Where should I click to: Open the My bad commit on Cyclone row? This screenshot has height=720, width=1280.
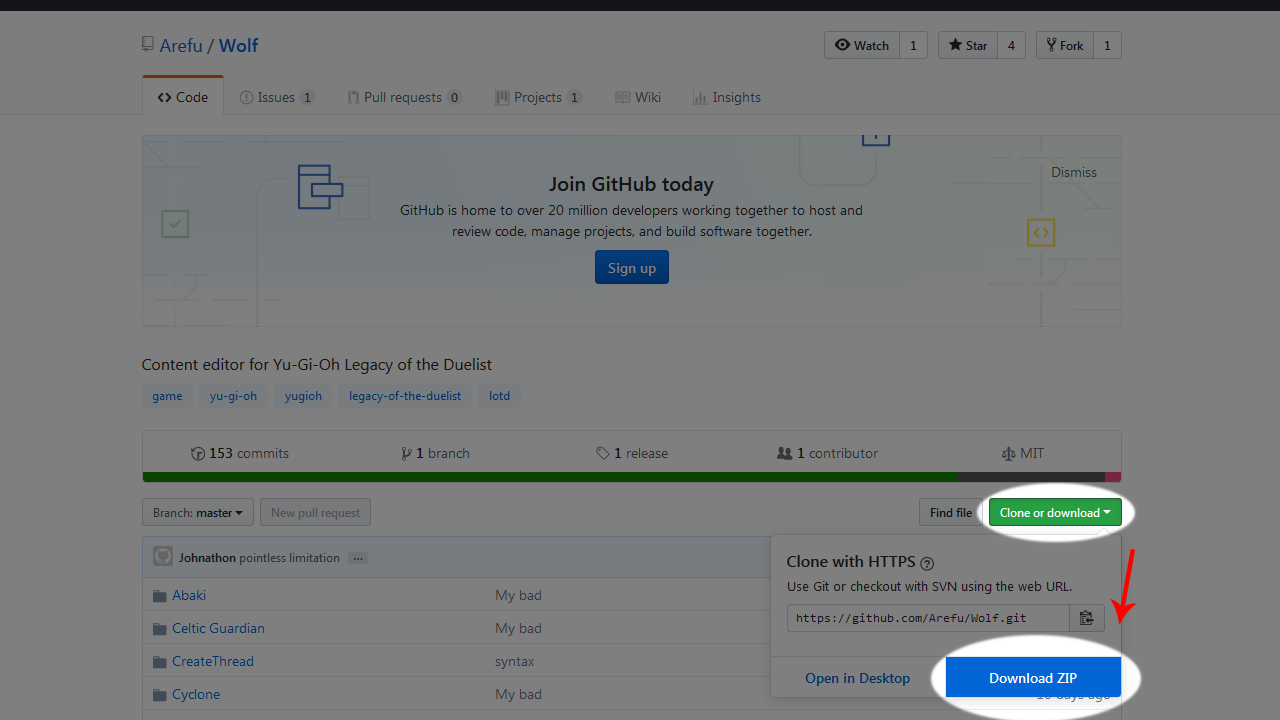[x=518, y=694]
